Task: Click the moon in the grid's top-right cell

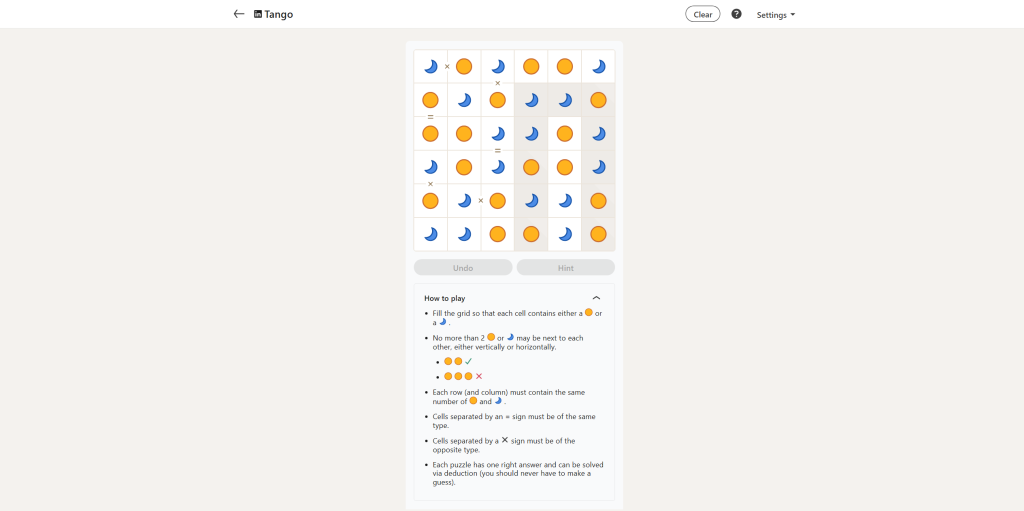Action: (x=598, y=66)
